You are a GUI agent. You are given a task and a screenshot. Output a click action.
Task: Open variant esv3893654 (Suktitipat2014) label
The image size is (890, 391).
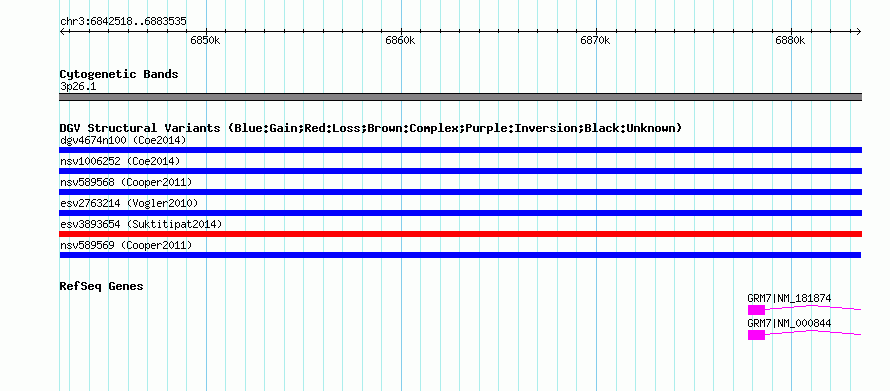pos(141,224)
